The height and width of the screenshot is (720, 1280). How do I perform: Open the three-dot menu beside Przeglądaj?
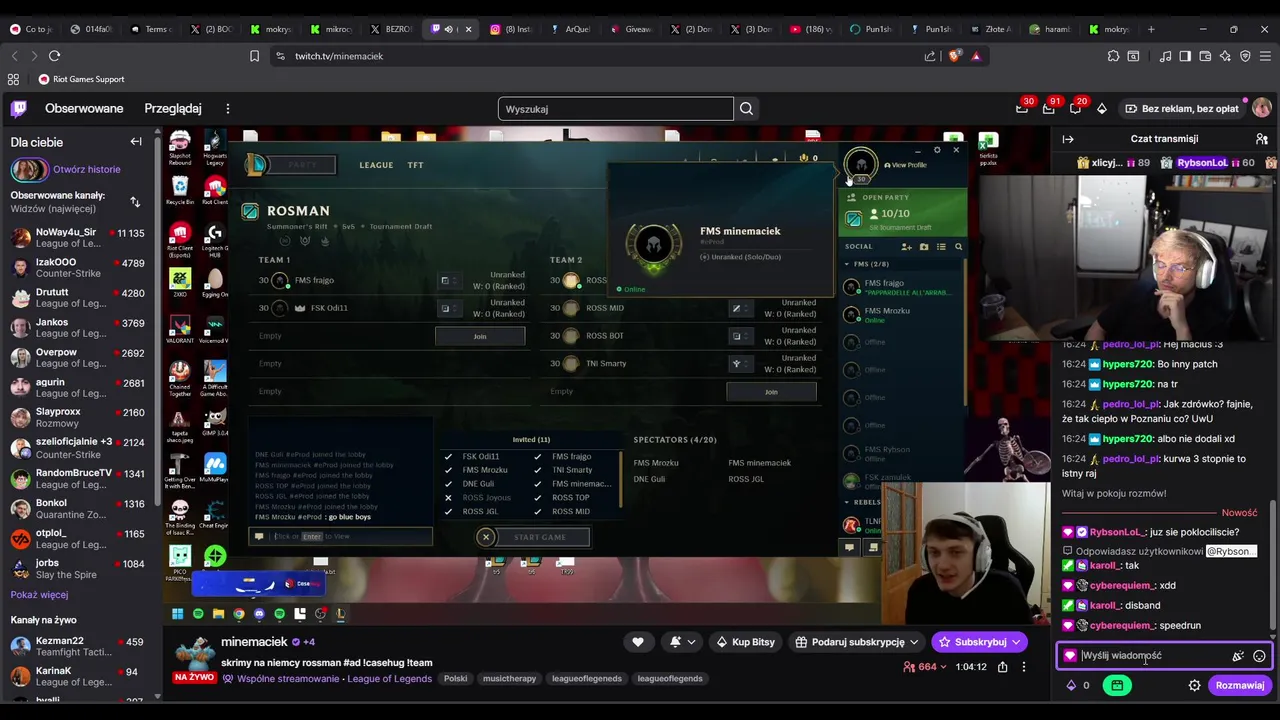pos(227,108)
